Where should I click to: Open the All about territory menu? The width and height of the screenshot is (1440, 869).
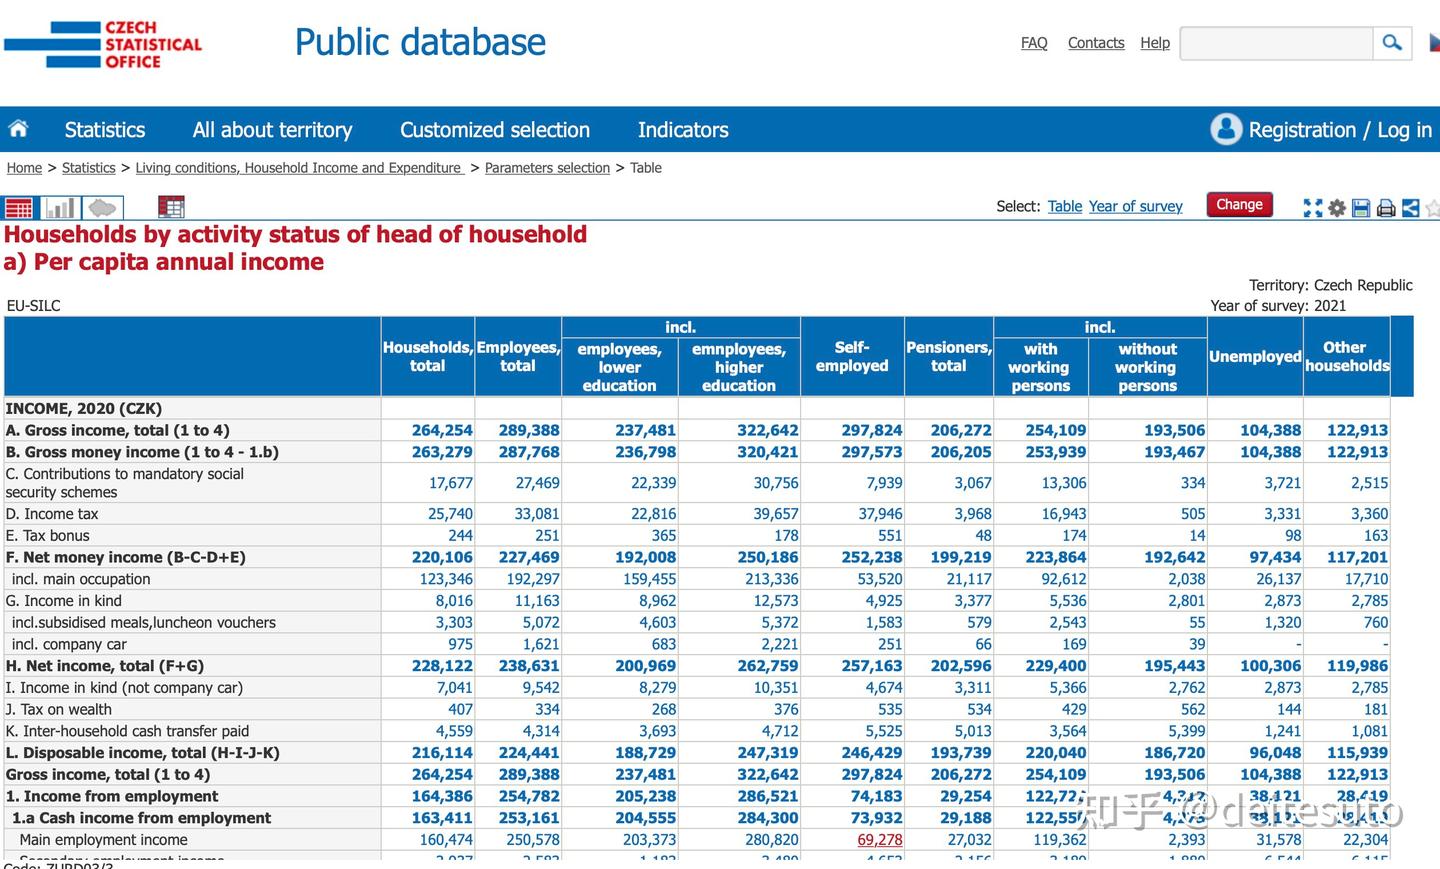(272, 130)
